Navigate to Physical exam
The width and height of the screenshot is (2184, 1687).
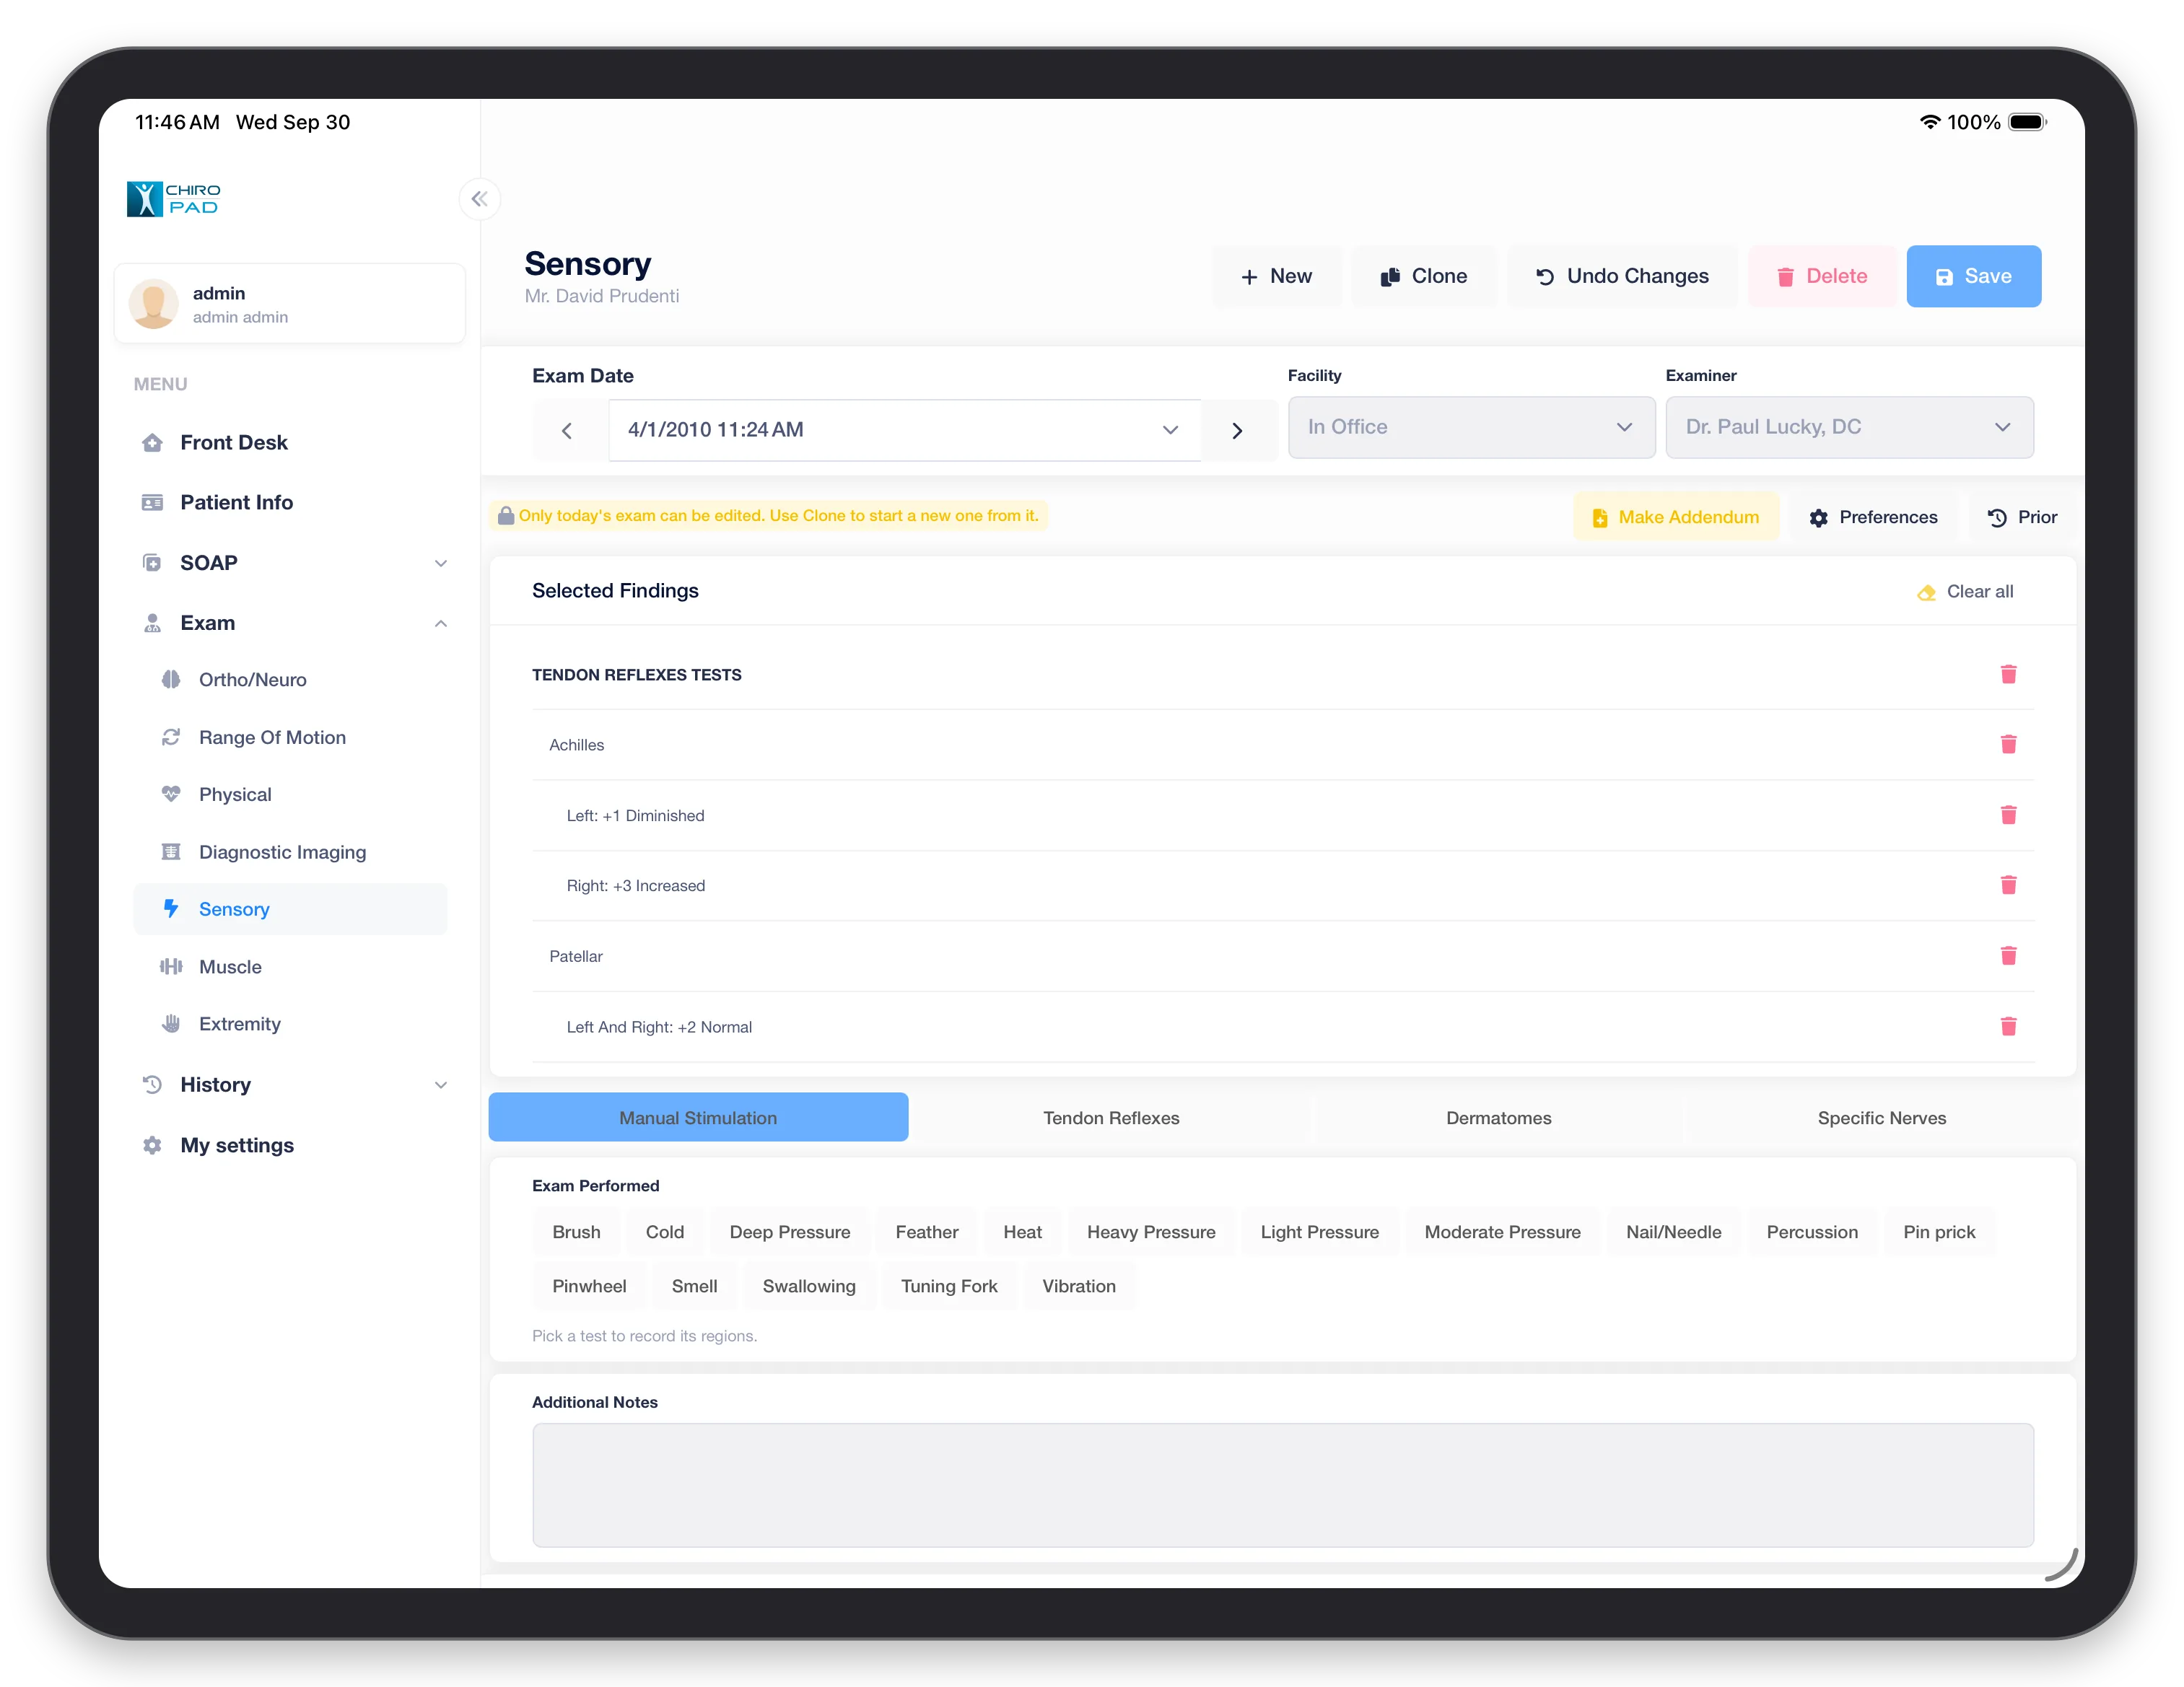(290, 794)
